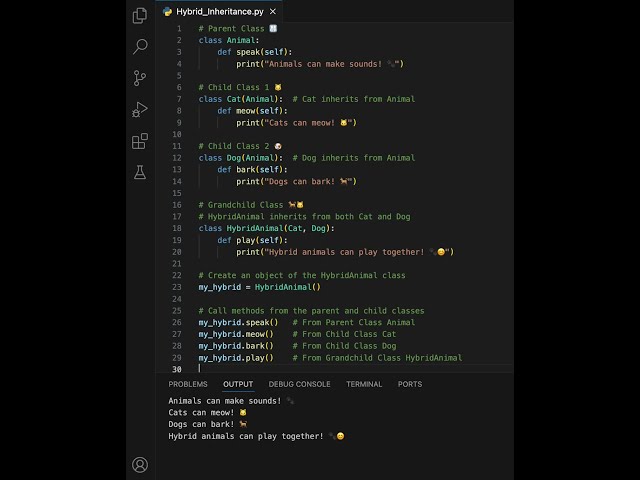Click 'class HybridAnimal(Cat, Dog):' on line 18
Screen dimensions: 640x480
pyautogui.click(x=267, y=228)
